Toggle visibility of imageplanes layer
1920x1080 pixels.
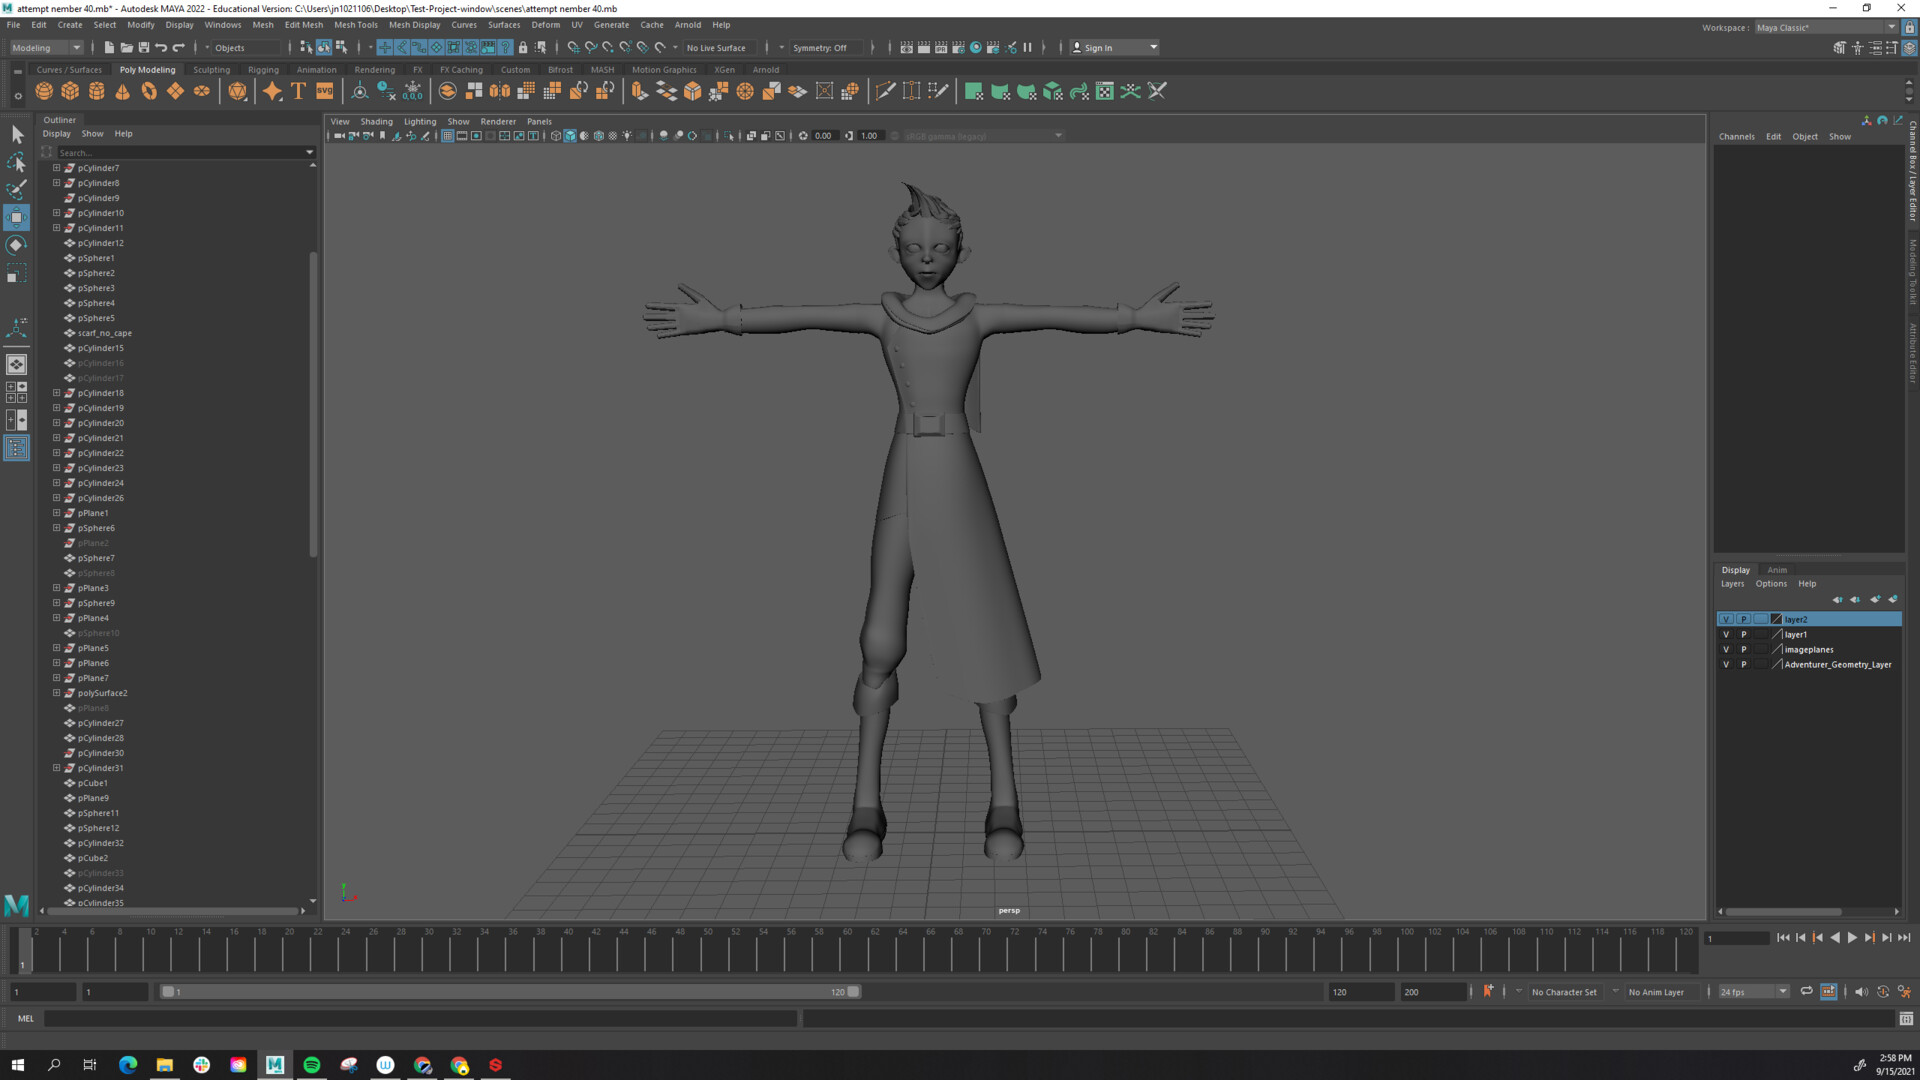tap(1726, 649)
